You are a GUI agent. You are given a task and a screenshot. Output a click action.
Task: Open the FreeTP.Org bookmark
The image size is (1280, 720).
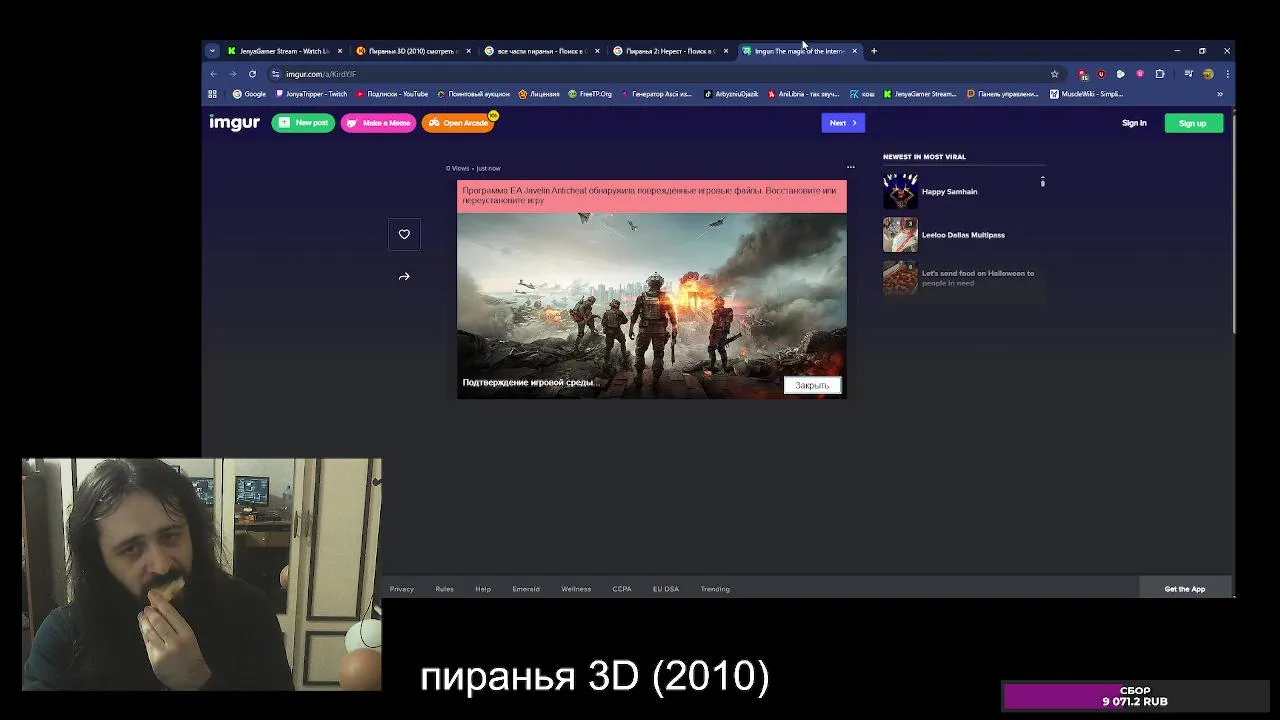pos(590,94)
